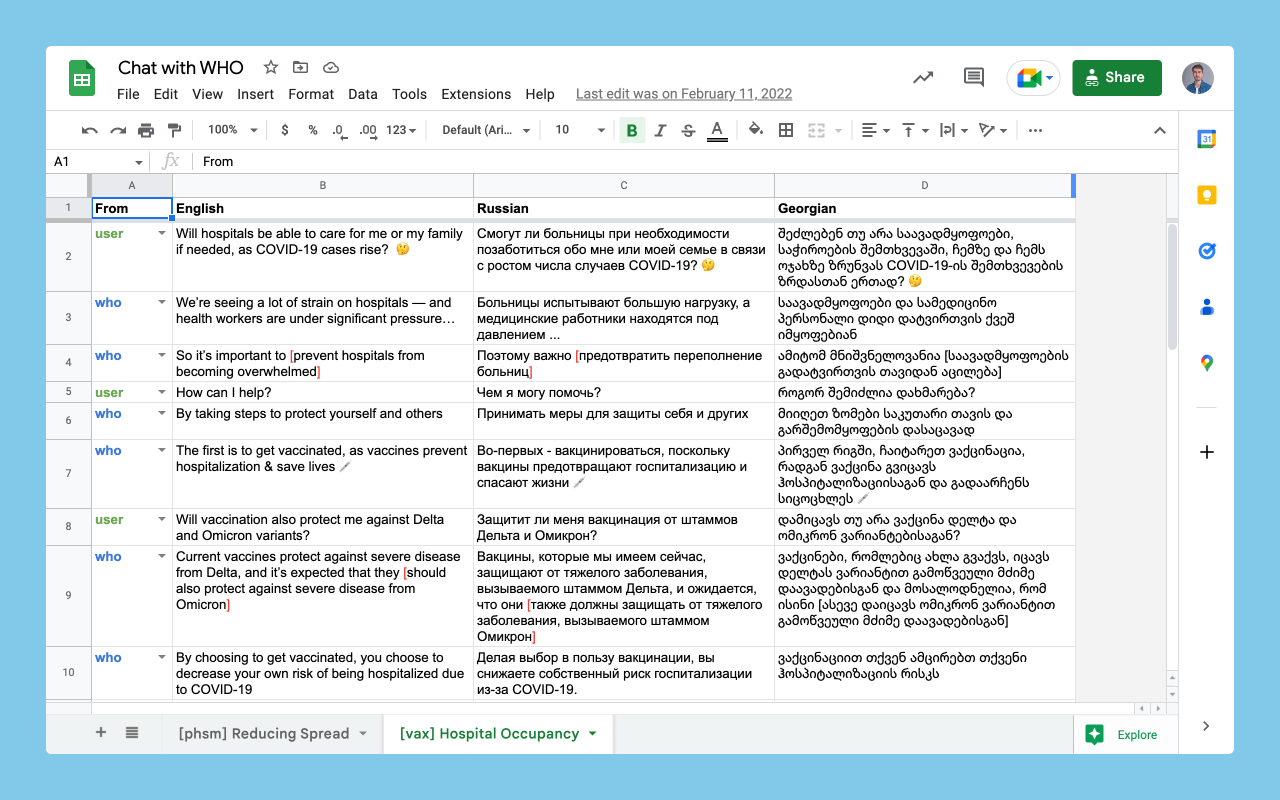
Task: Show more toolbar options
Action: (x=1035, y=130)
